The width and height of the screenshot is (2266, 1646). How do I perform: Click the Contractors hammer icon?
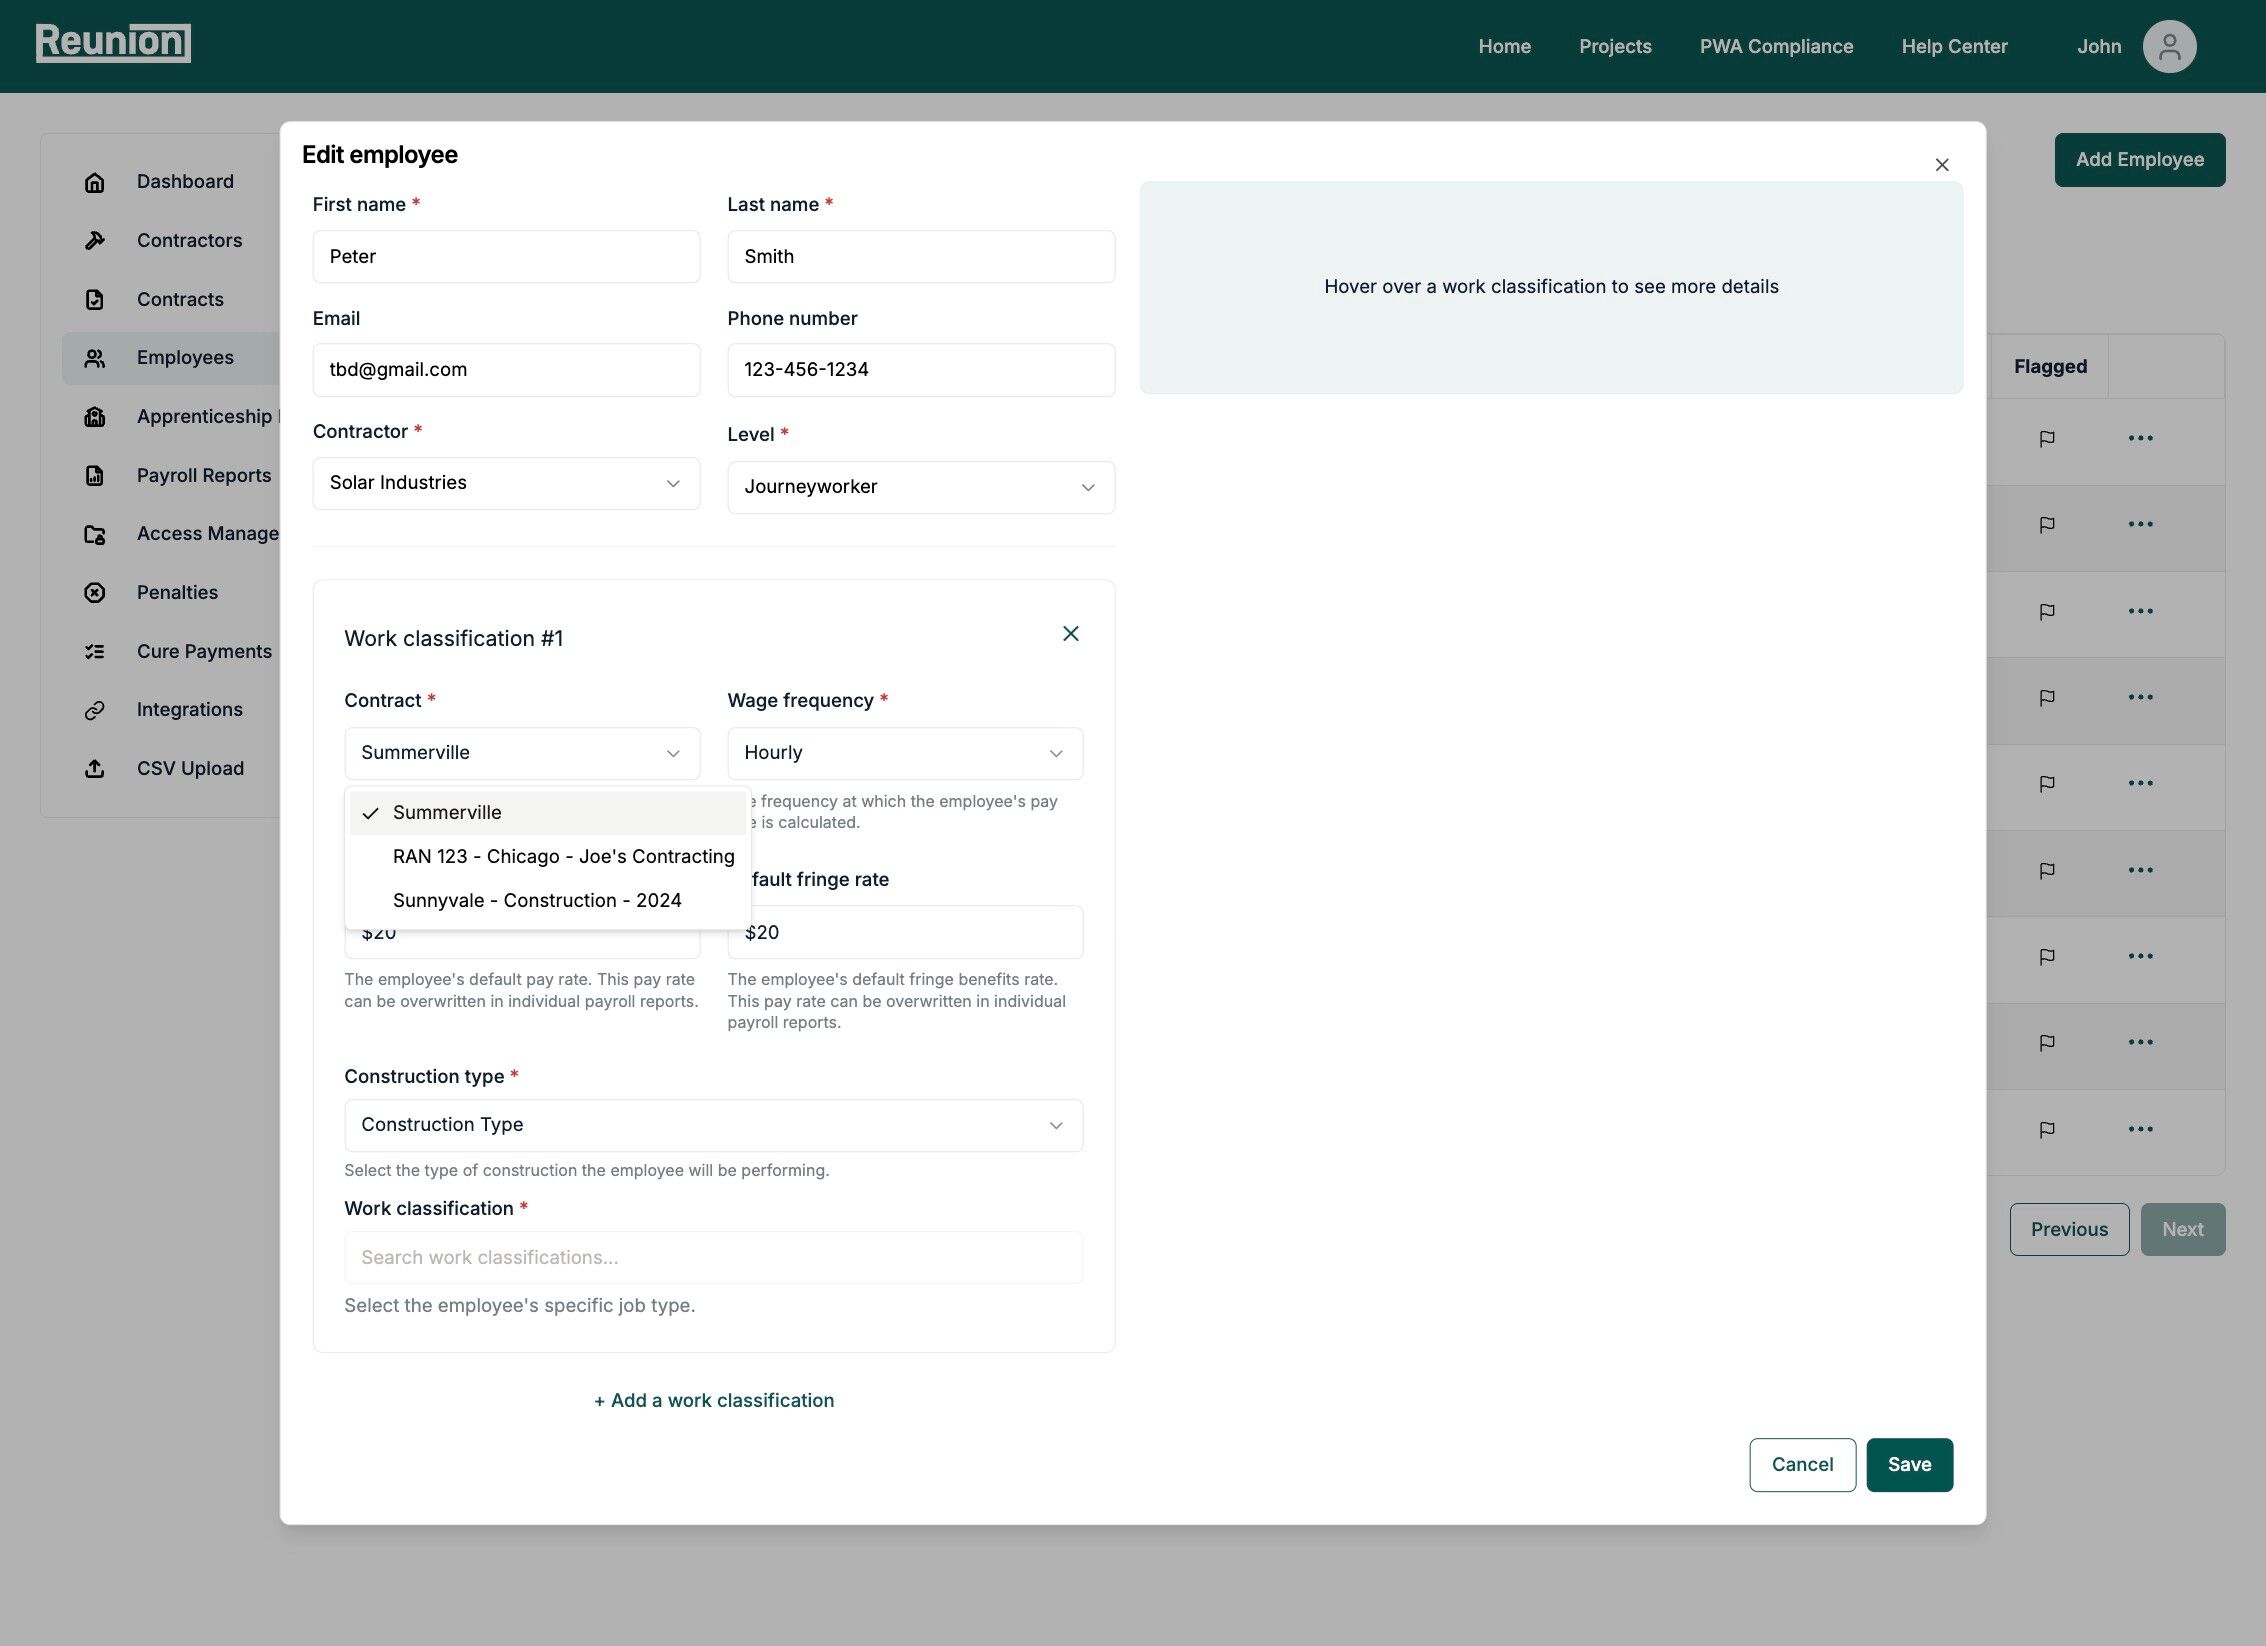click(x=95, y=240)
